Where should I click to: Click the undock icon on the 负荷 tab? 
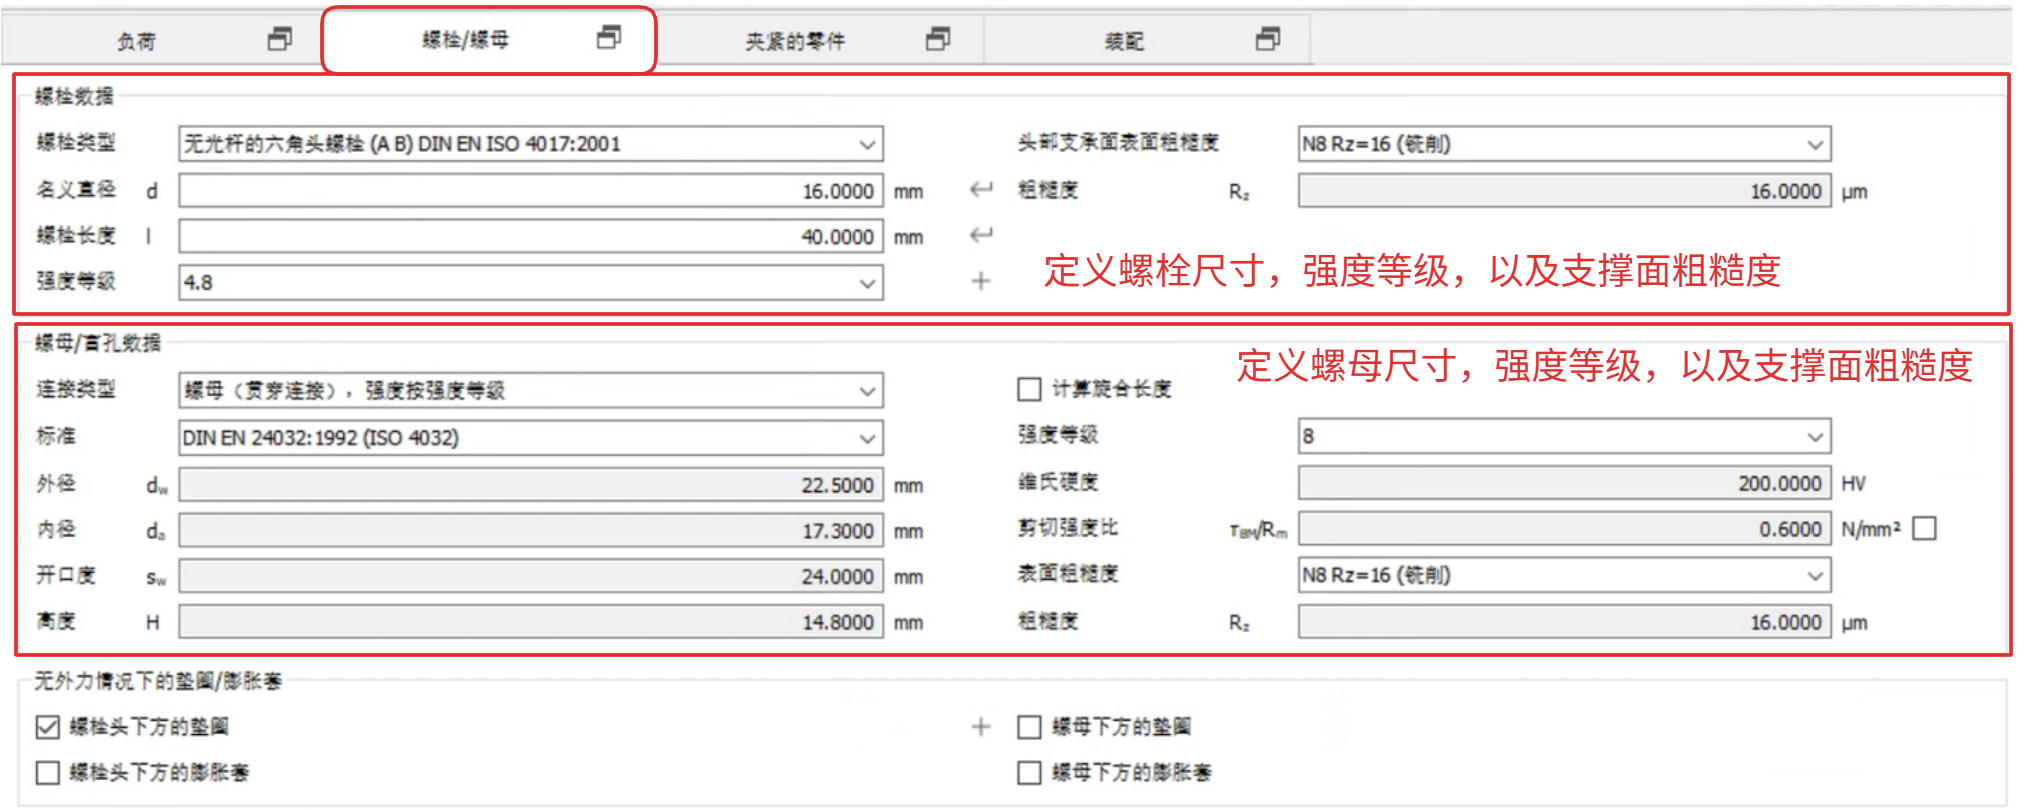(280, 39)
